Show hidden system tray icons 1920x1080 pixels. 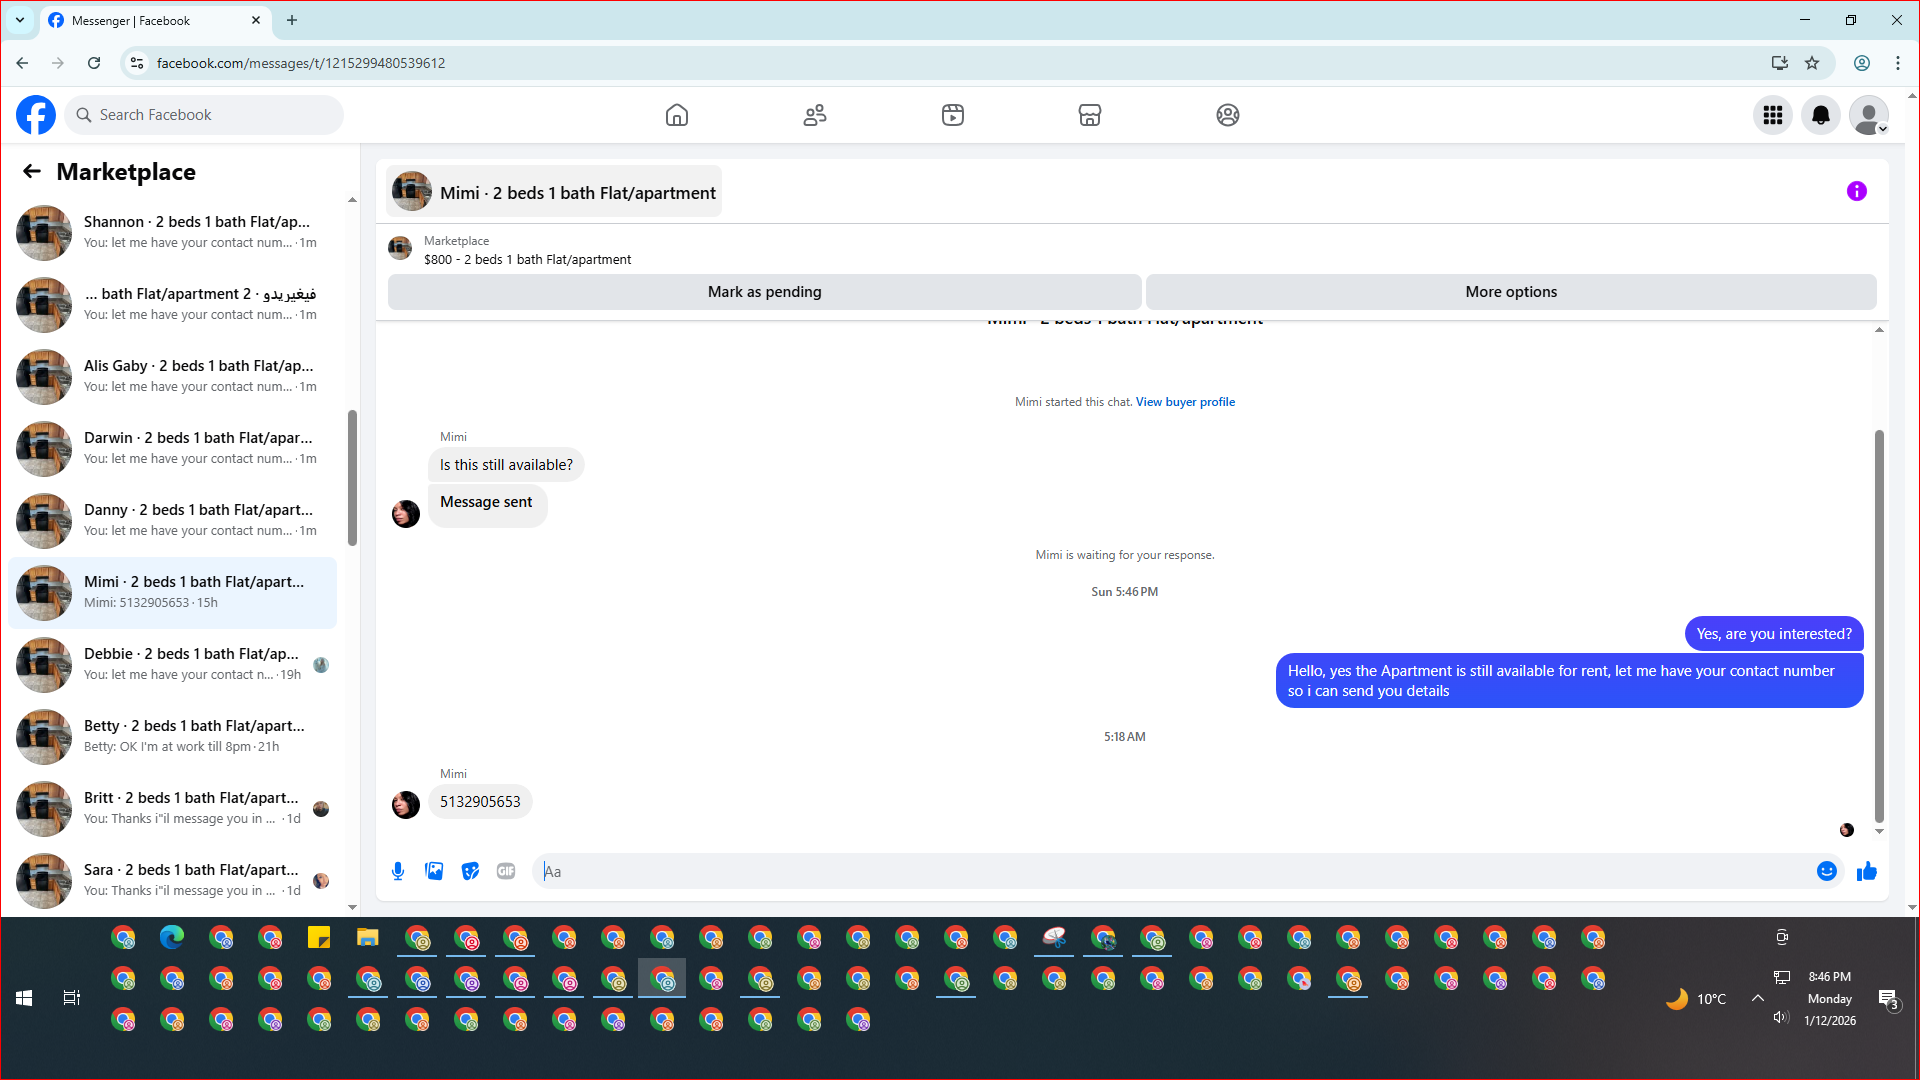point(1757,998)
